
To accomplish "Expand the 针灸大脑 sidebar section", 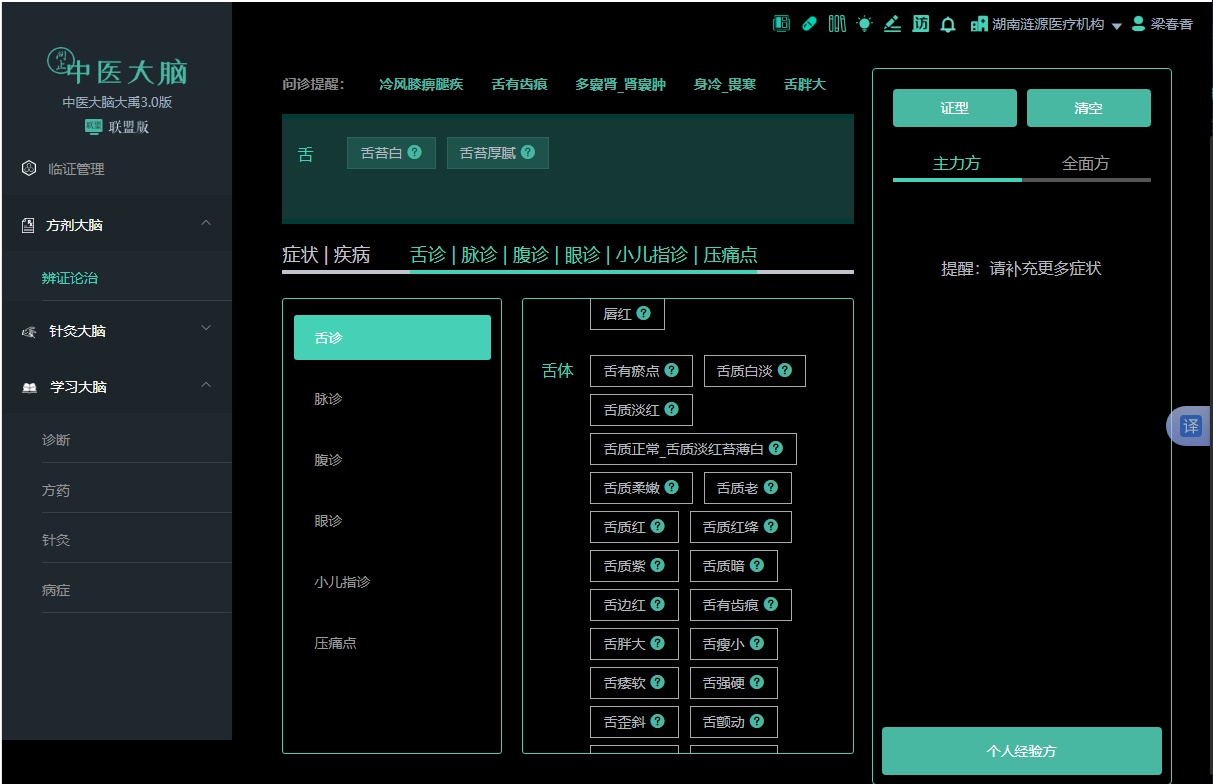I will (206, 328).
